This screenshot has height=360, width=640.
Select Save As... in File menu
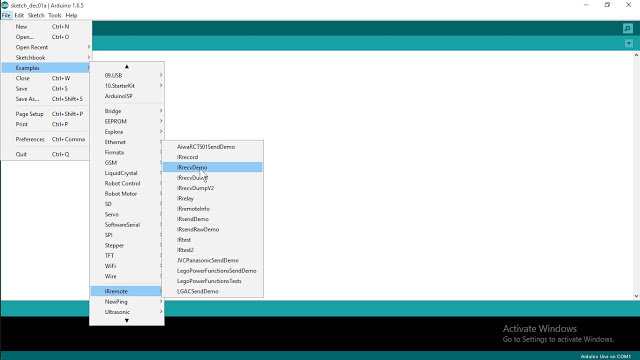46,99
